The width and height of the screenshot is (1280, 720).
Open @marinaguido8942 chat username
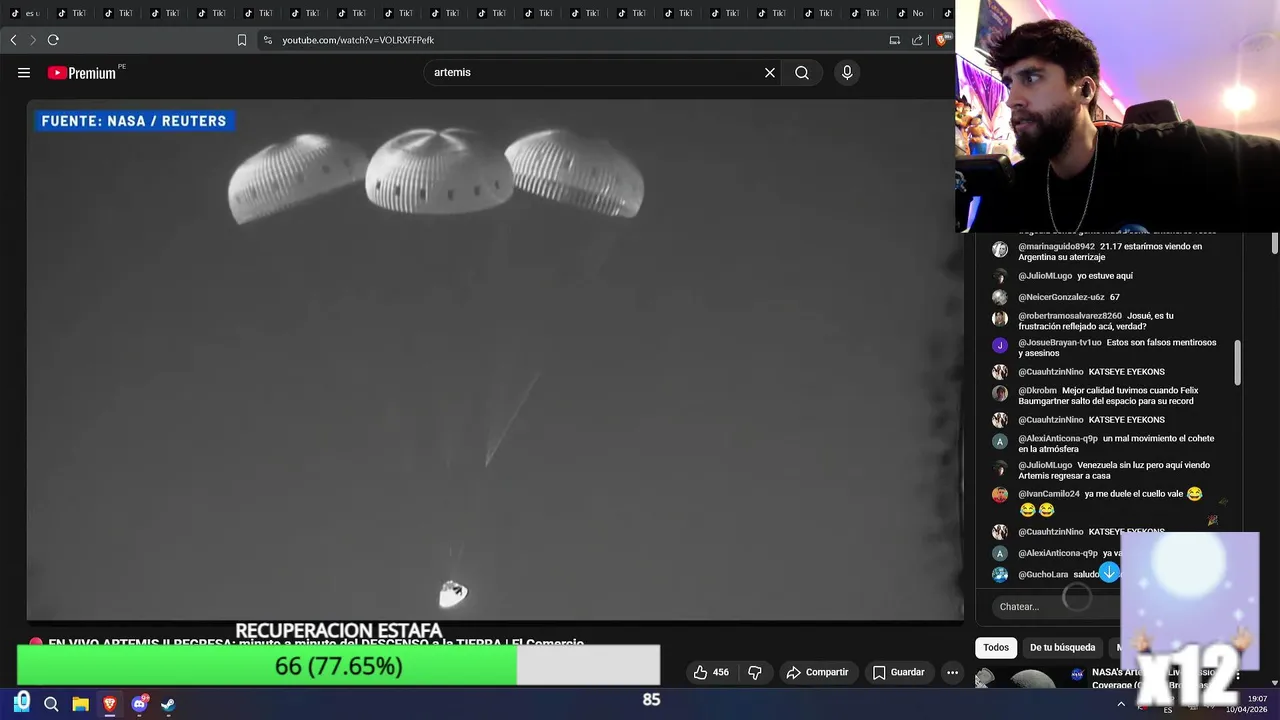point(1056,246)
